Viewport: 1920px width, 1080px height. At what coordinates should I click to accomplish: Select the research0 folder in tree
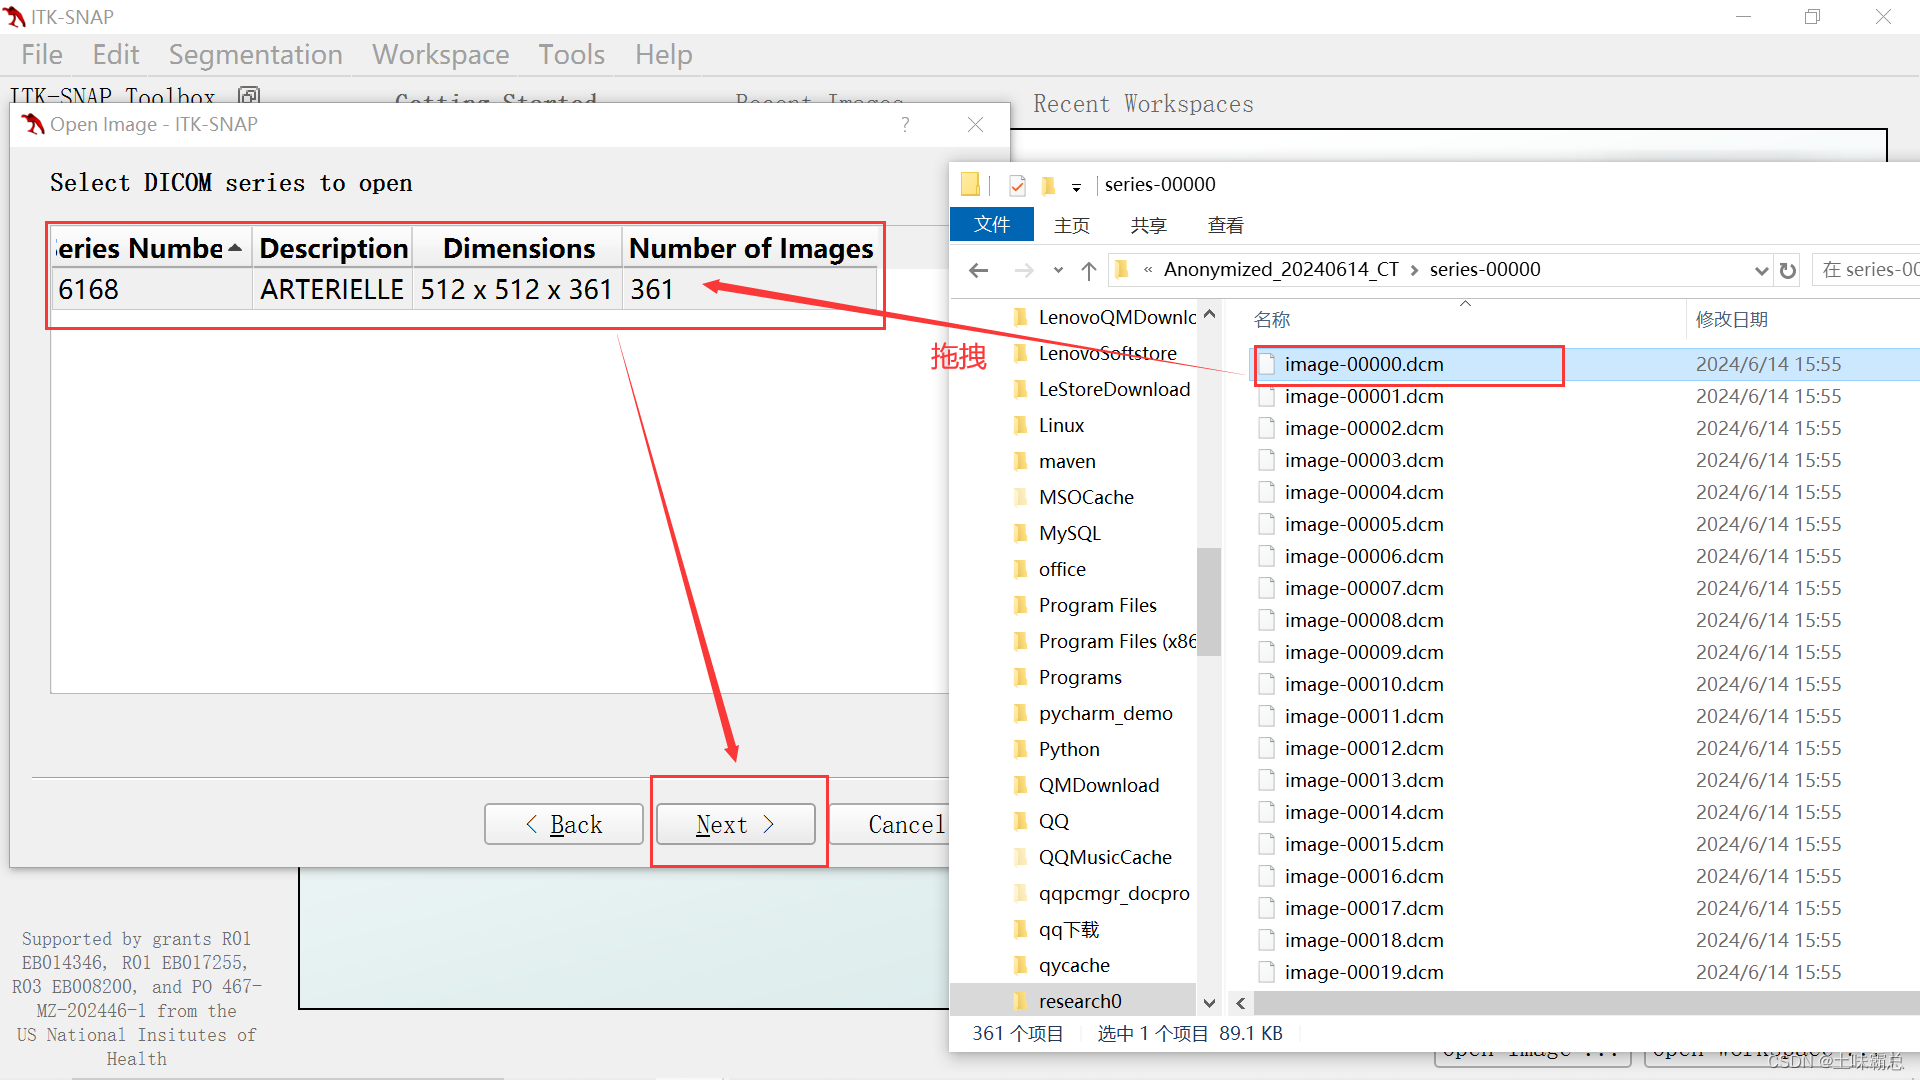coord(1079,1001)
